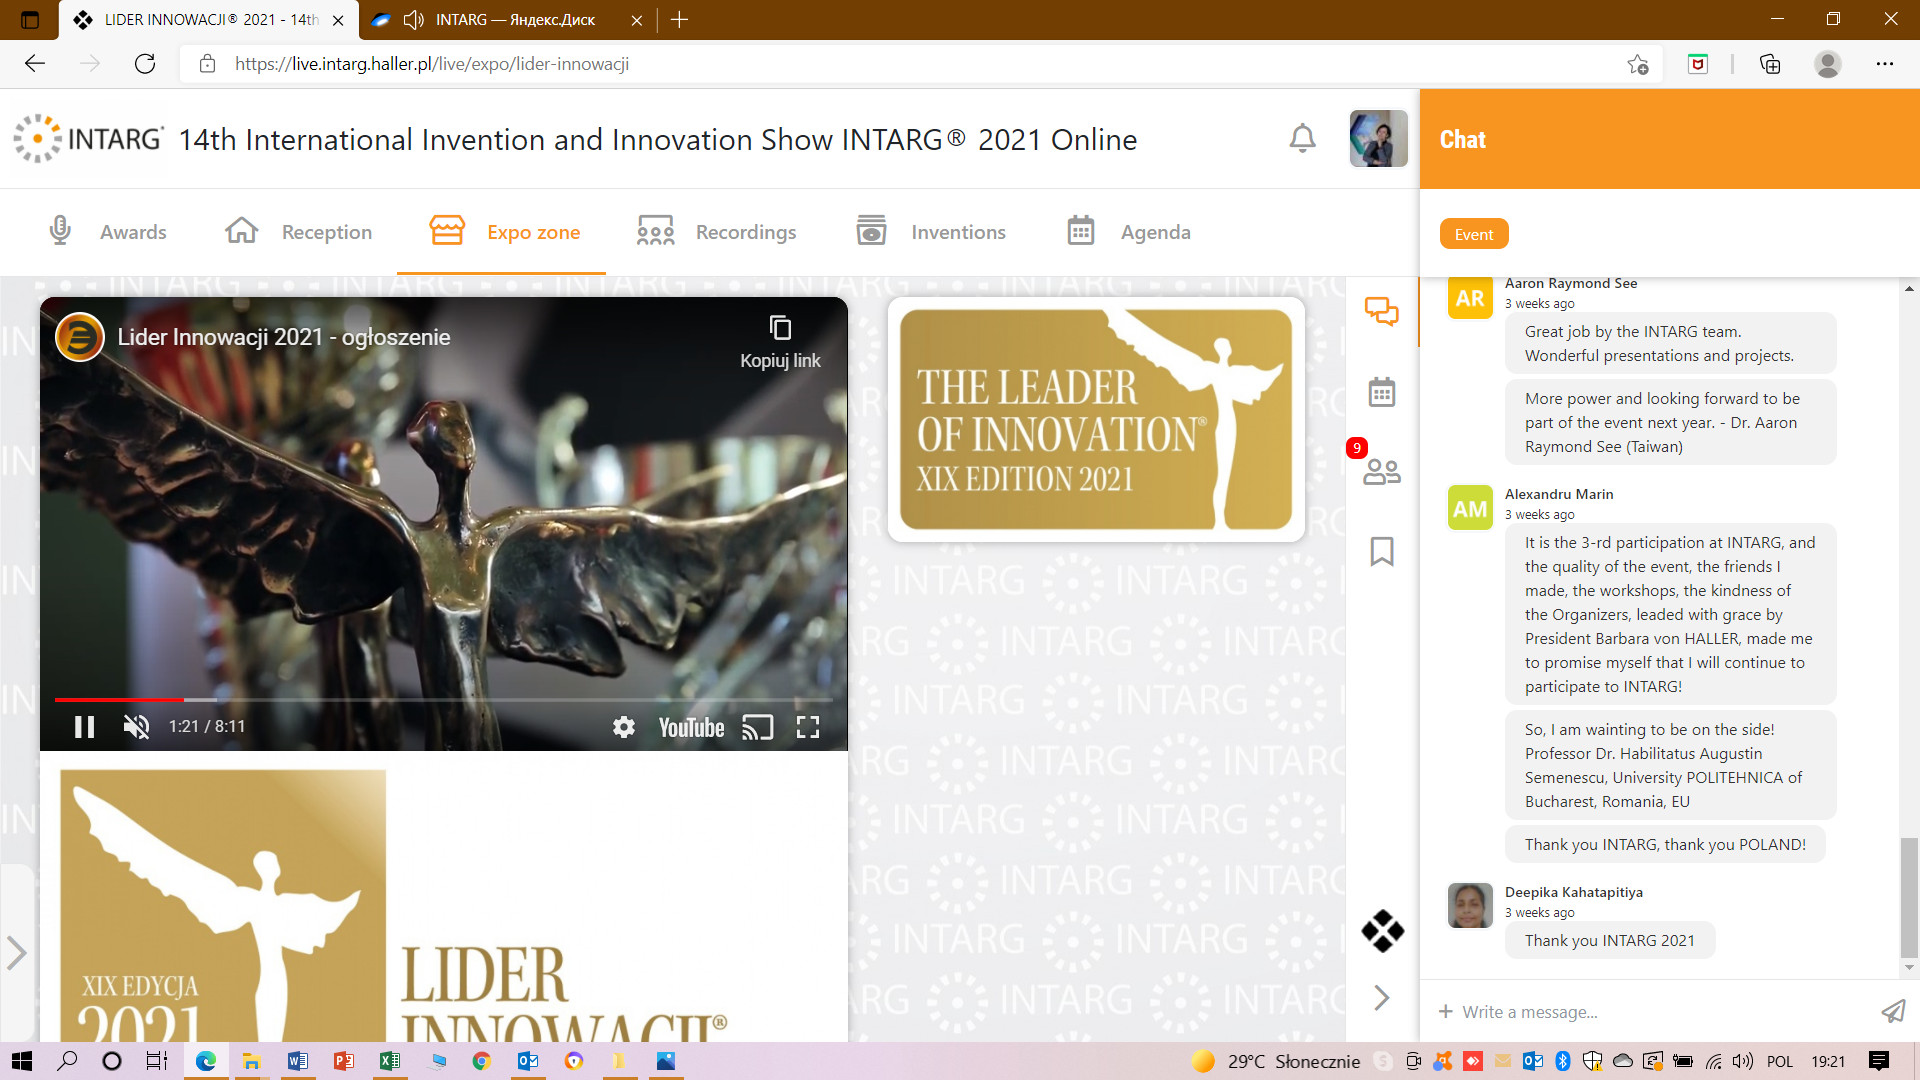Open the sidebar bookmark icon
This screenshot has width=1920, height=1080.
[1382, 551]
